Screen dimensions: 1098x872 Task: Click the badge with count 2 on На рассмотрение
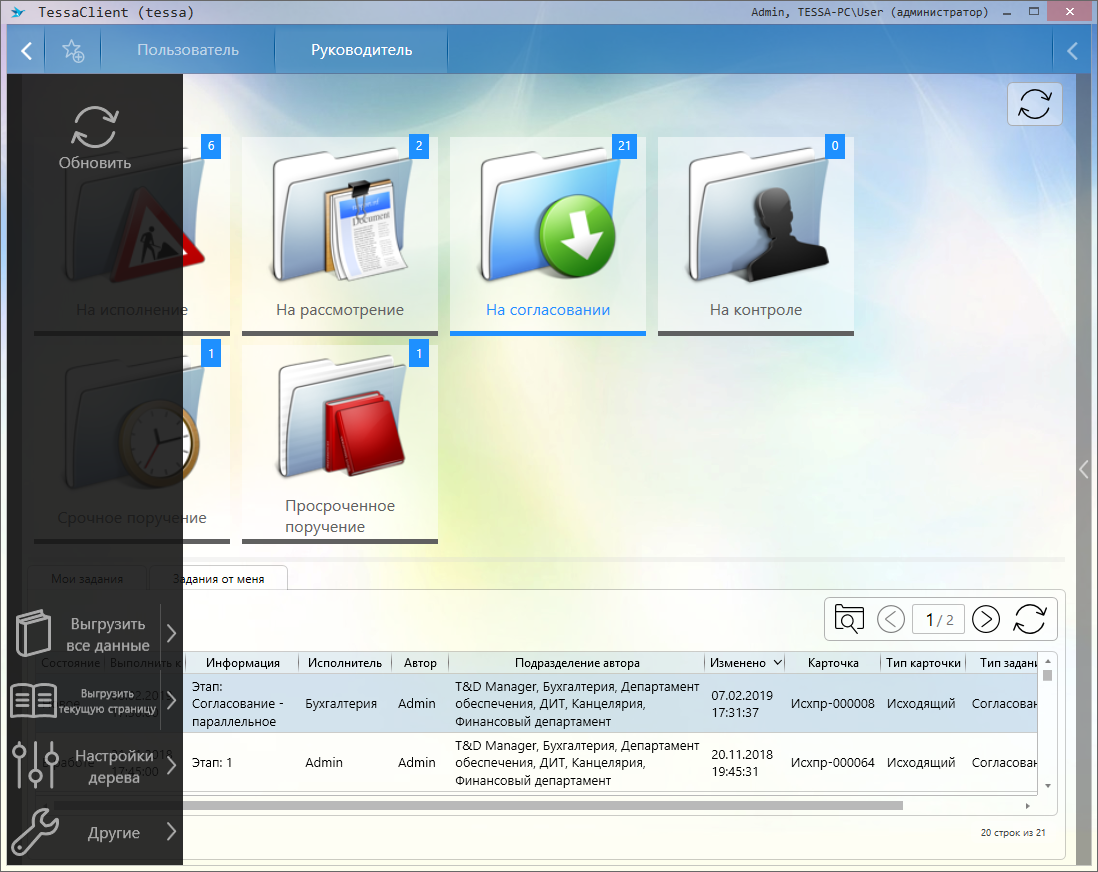[419, 146]
